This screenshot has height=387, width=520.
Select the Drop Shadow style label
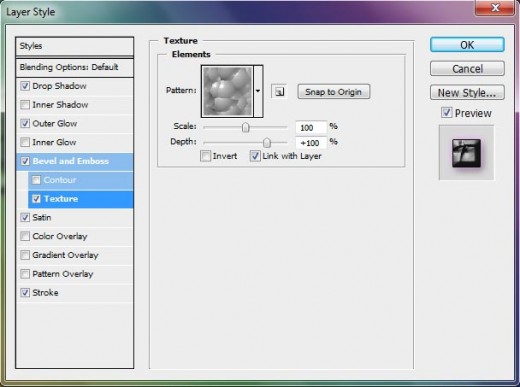point(59,86)
